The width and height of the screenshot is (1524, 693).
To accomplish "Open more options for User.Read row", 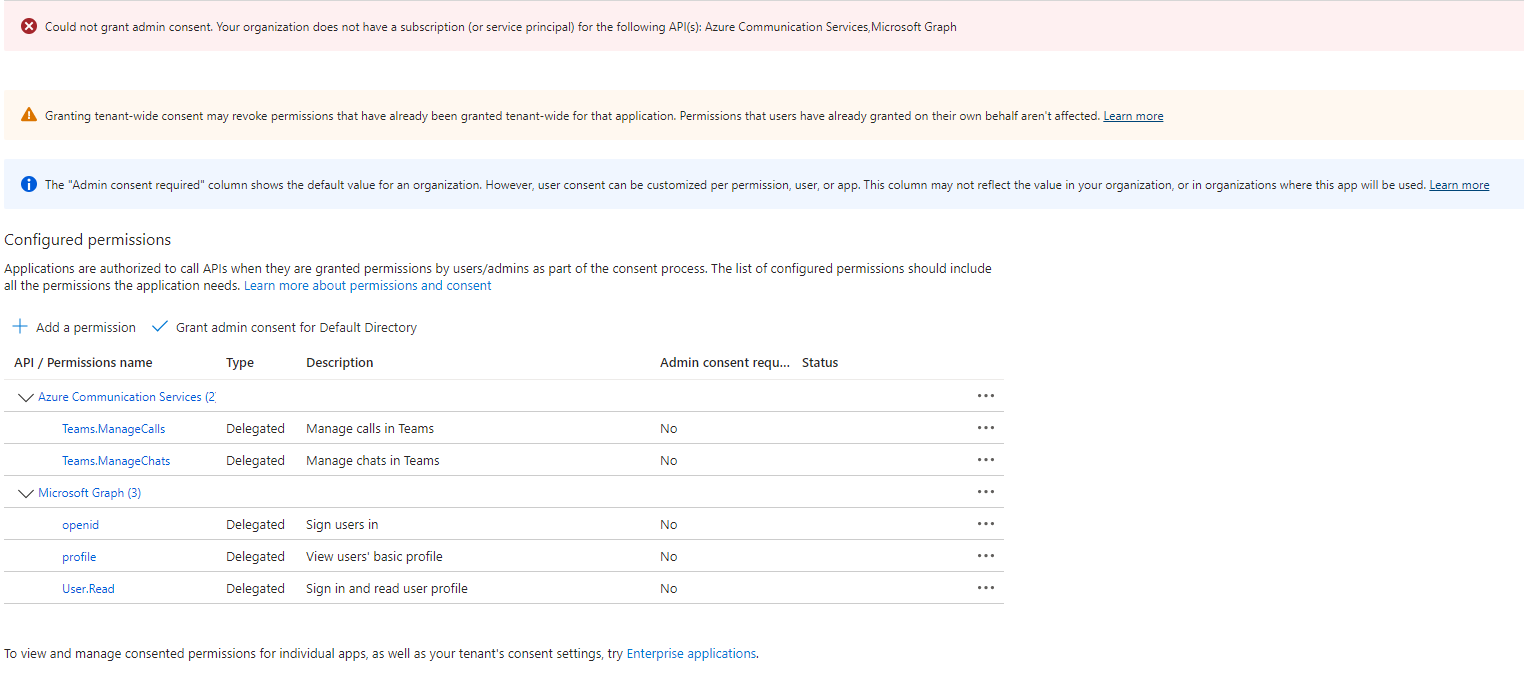I will 986,588.
